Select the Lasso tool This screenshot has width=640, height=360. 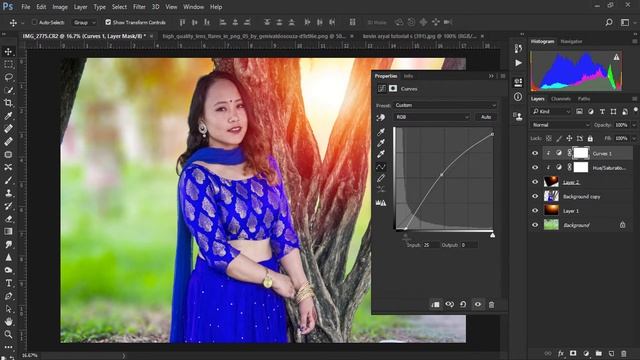8,77
